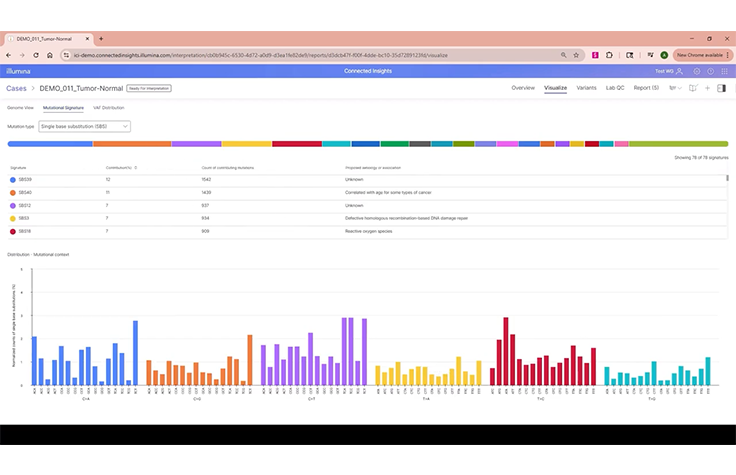Open the apps grid launcher icon

click(724, 71)
